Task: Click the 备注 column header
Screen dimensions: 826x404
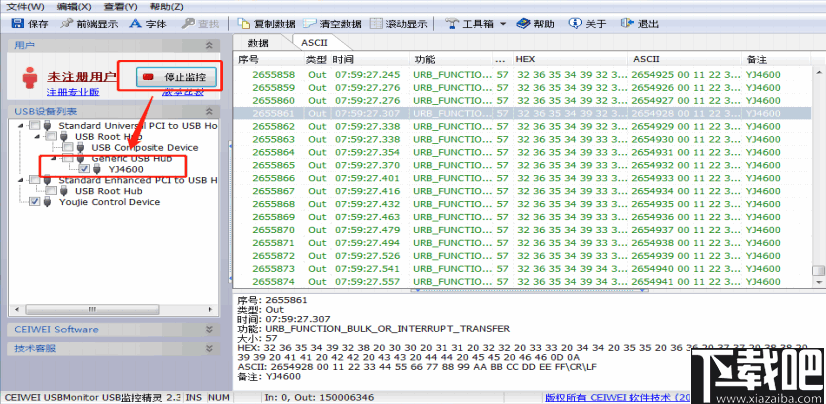Action: click(778, 59)
